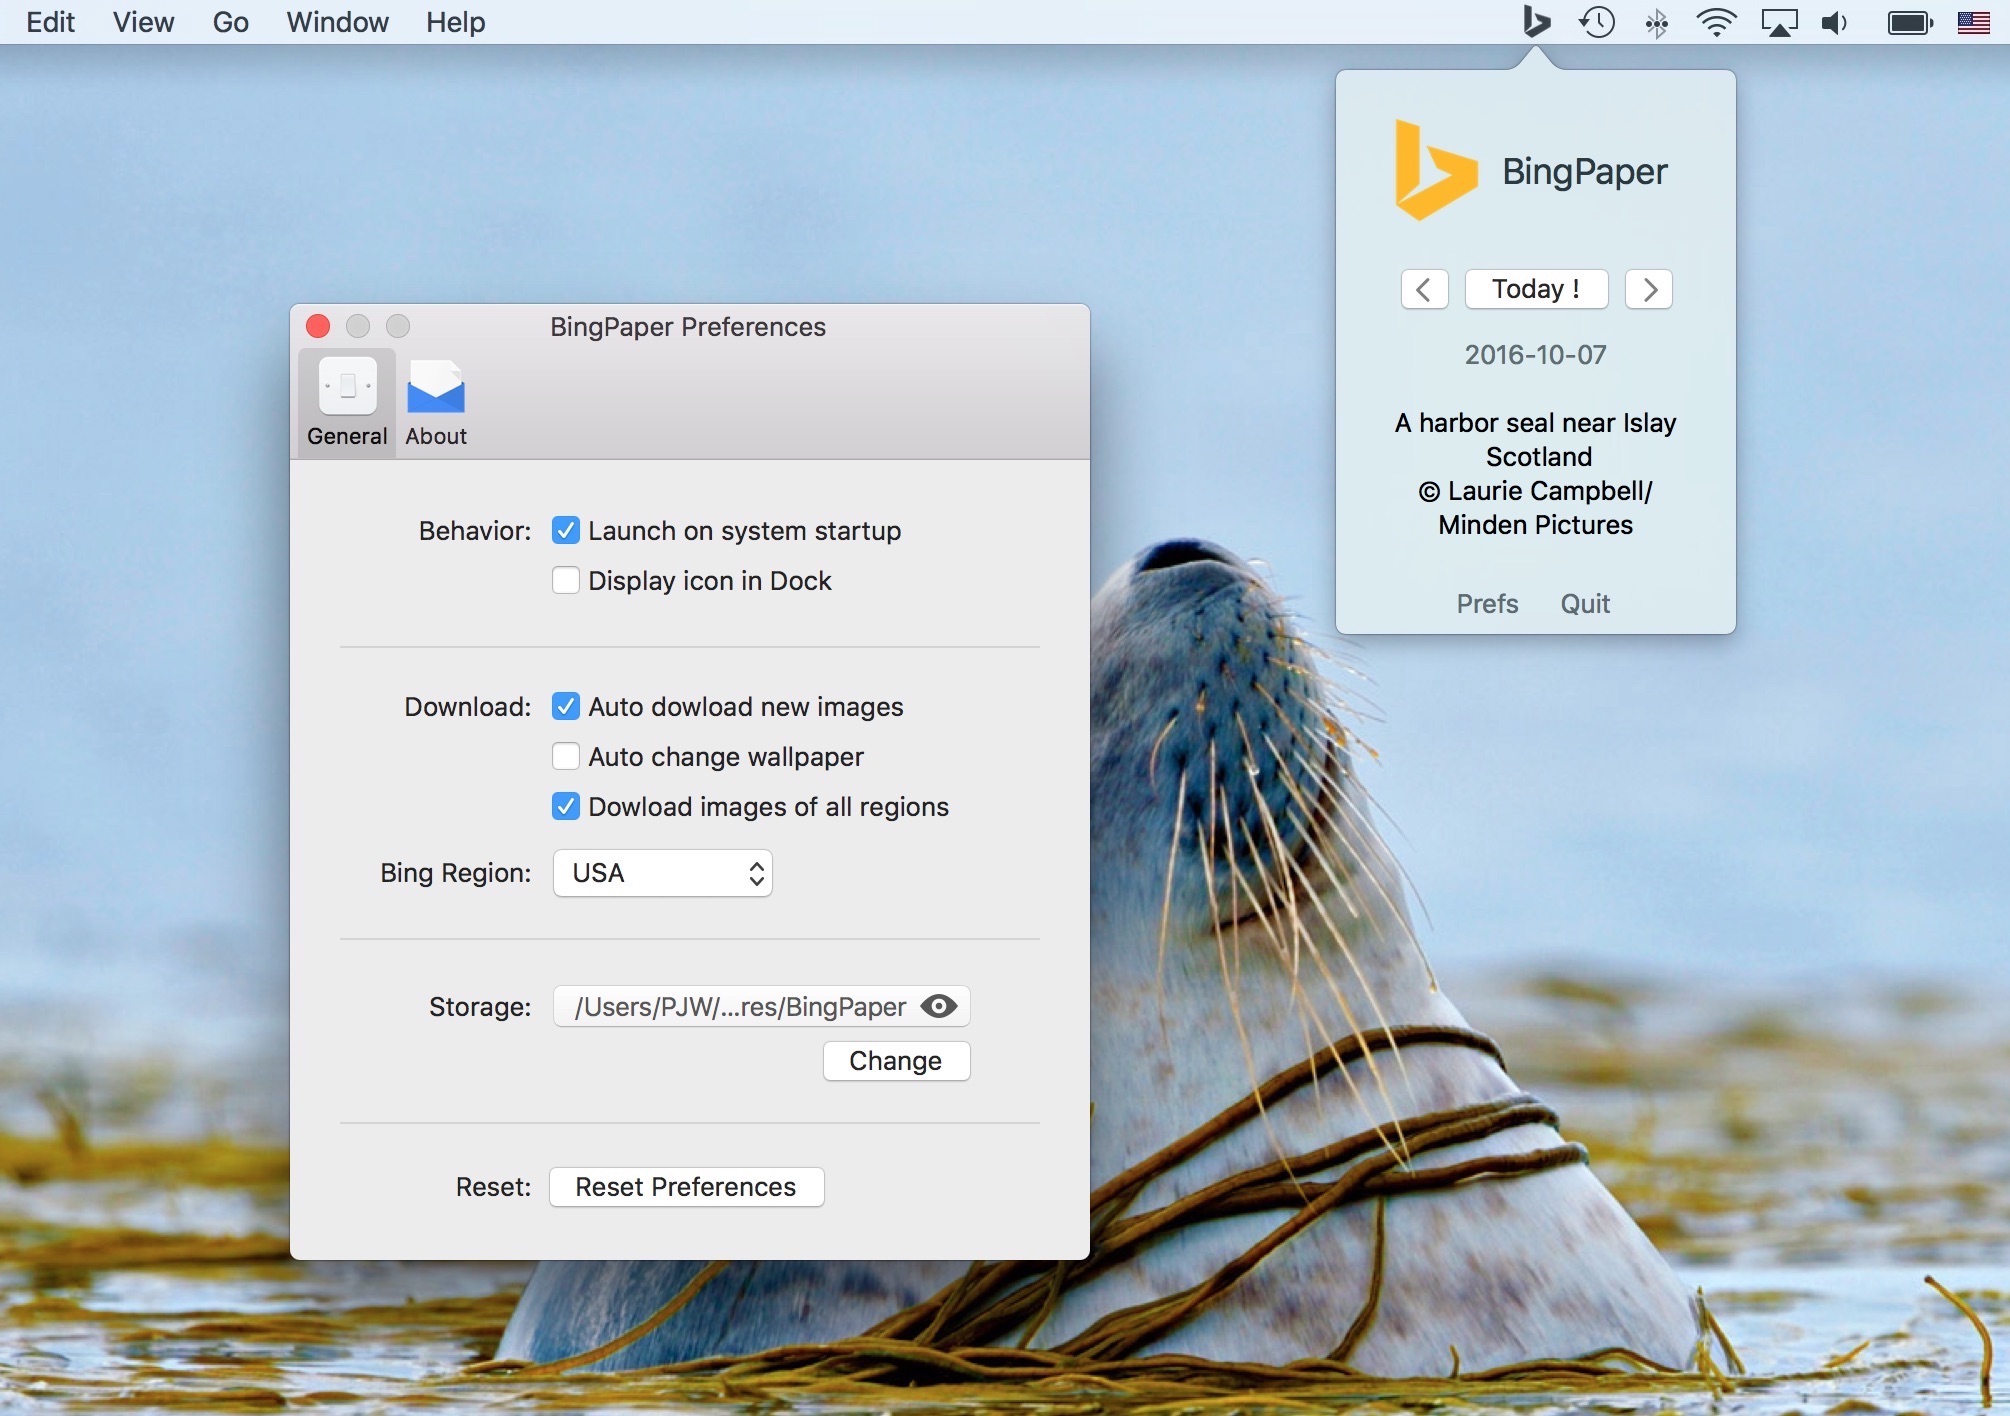This screenshot has height=1416, width=2010.
Task: Enable Display icon in Dock
Action: [x=566, y=580]
